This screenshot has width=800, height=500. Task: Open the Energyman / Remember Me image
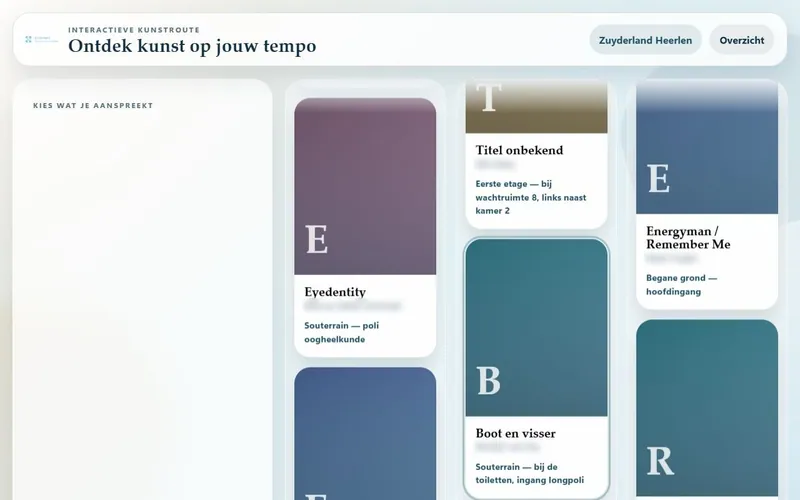707,146
